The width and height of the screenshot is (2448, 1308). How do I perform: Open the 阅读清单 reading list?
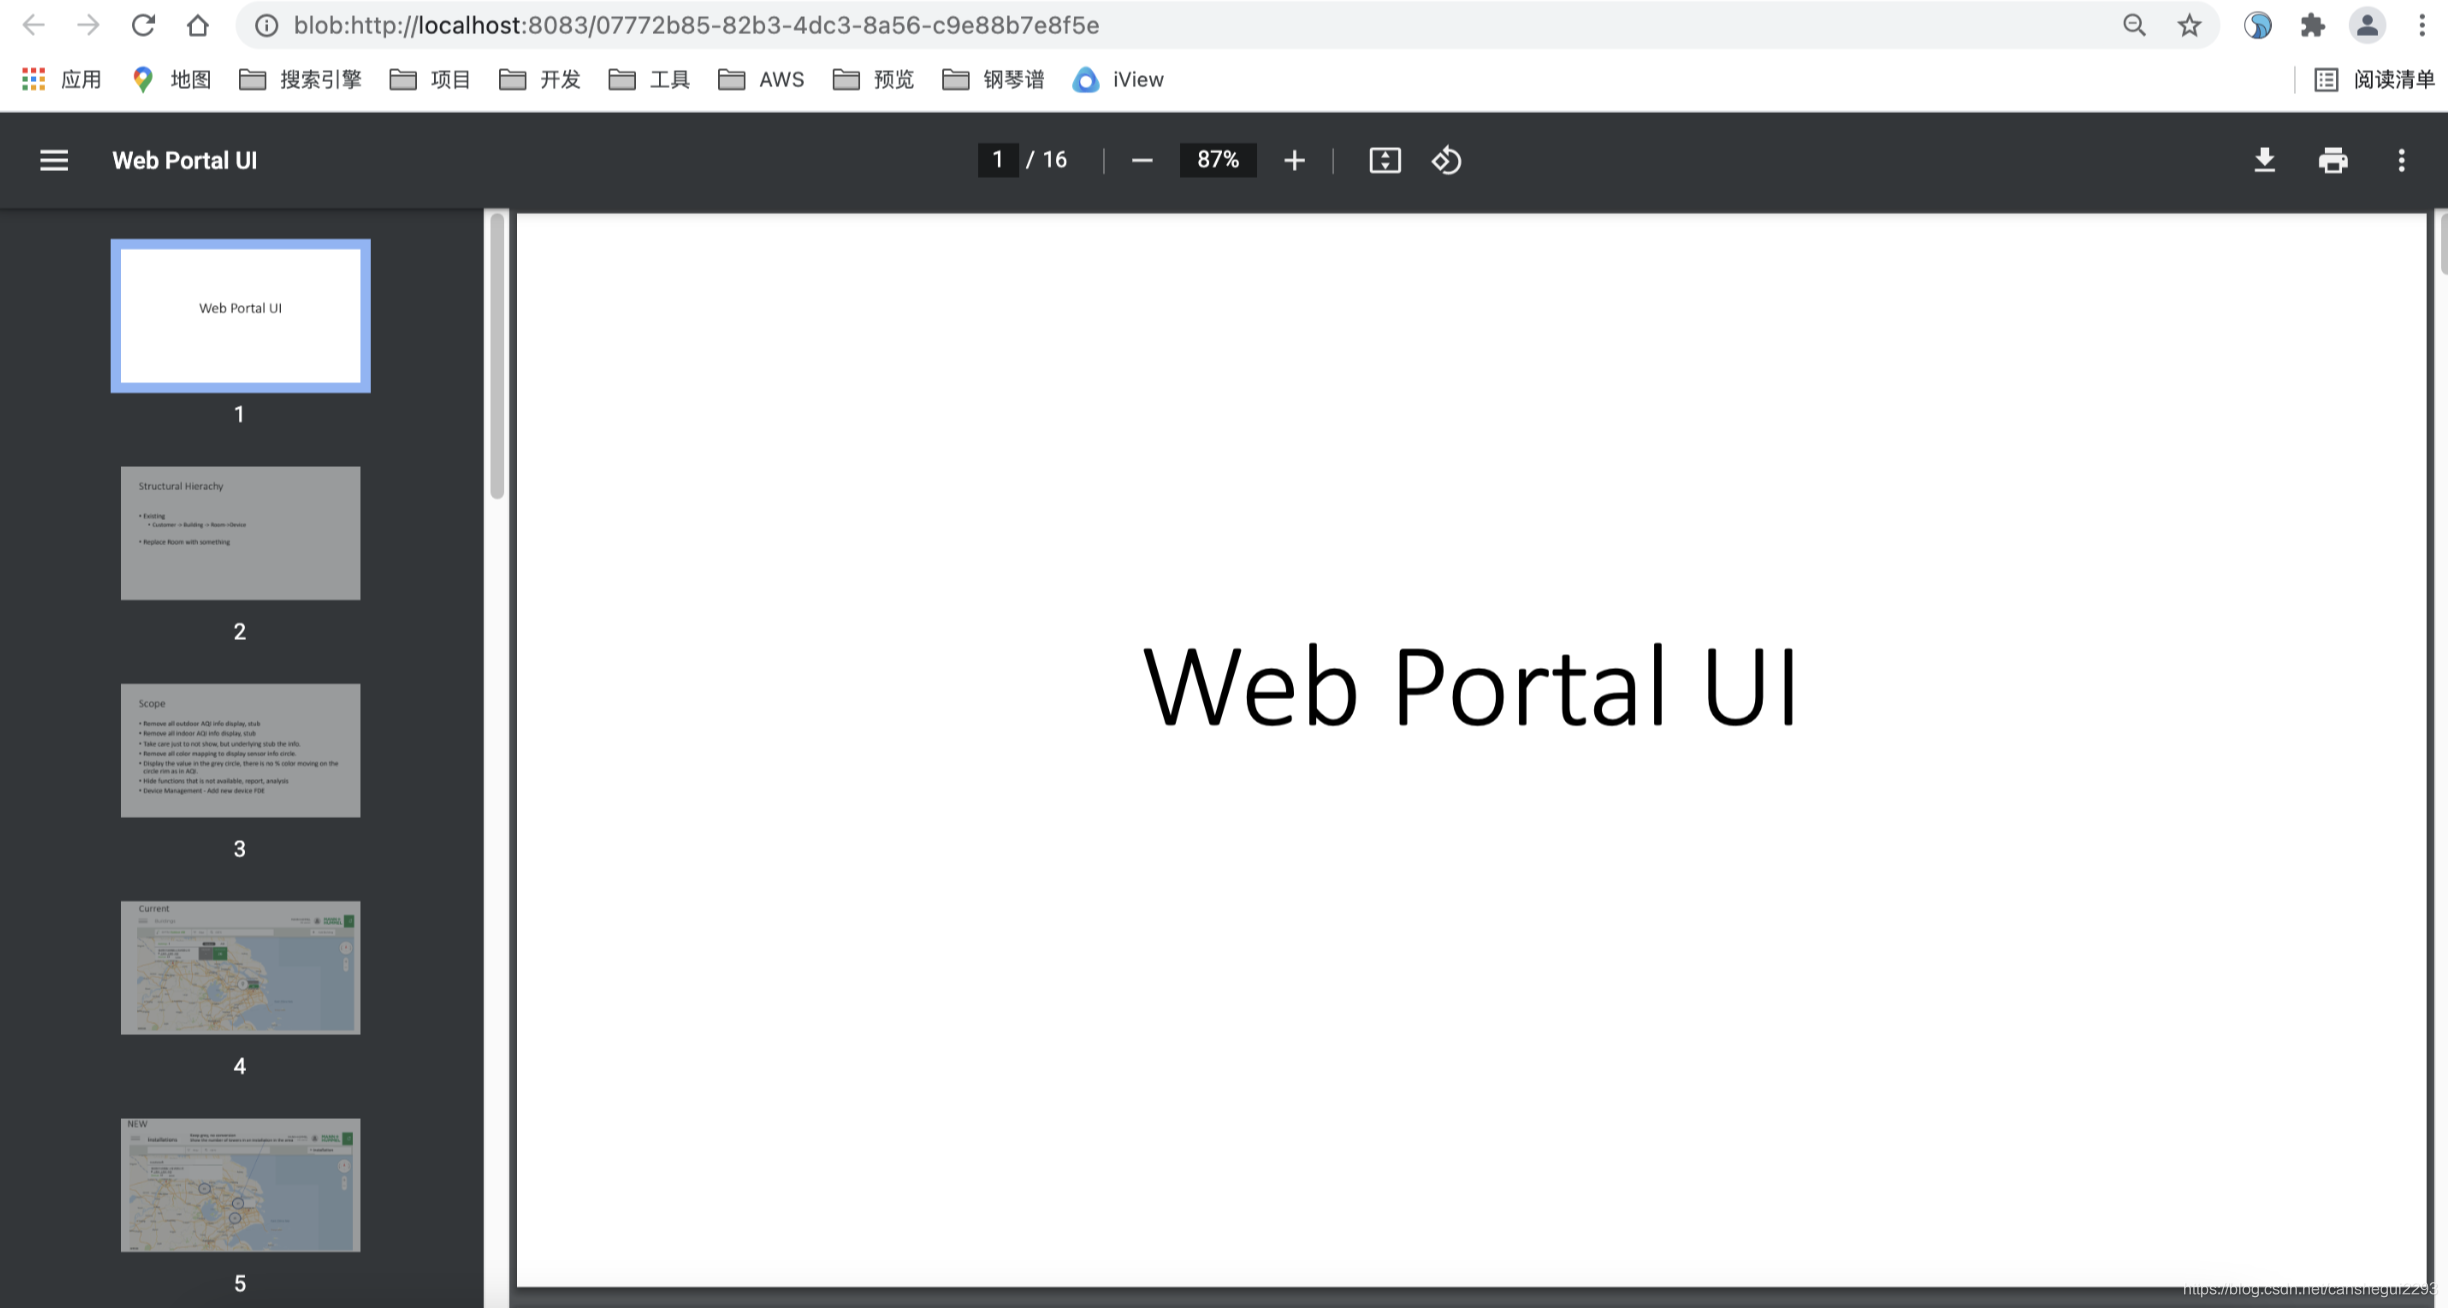2374,79
